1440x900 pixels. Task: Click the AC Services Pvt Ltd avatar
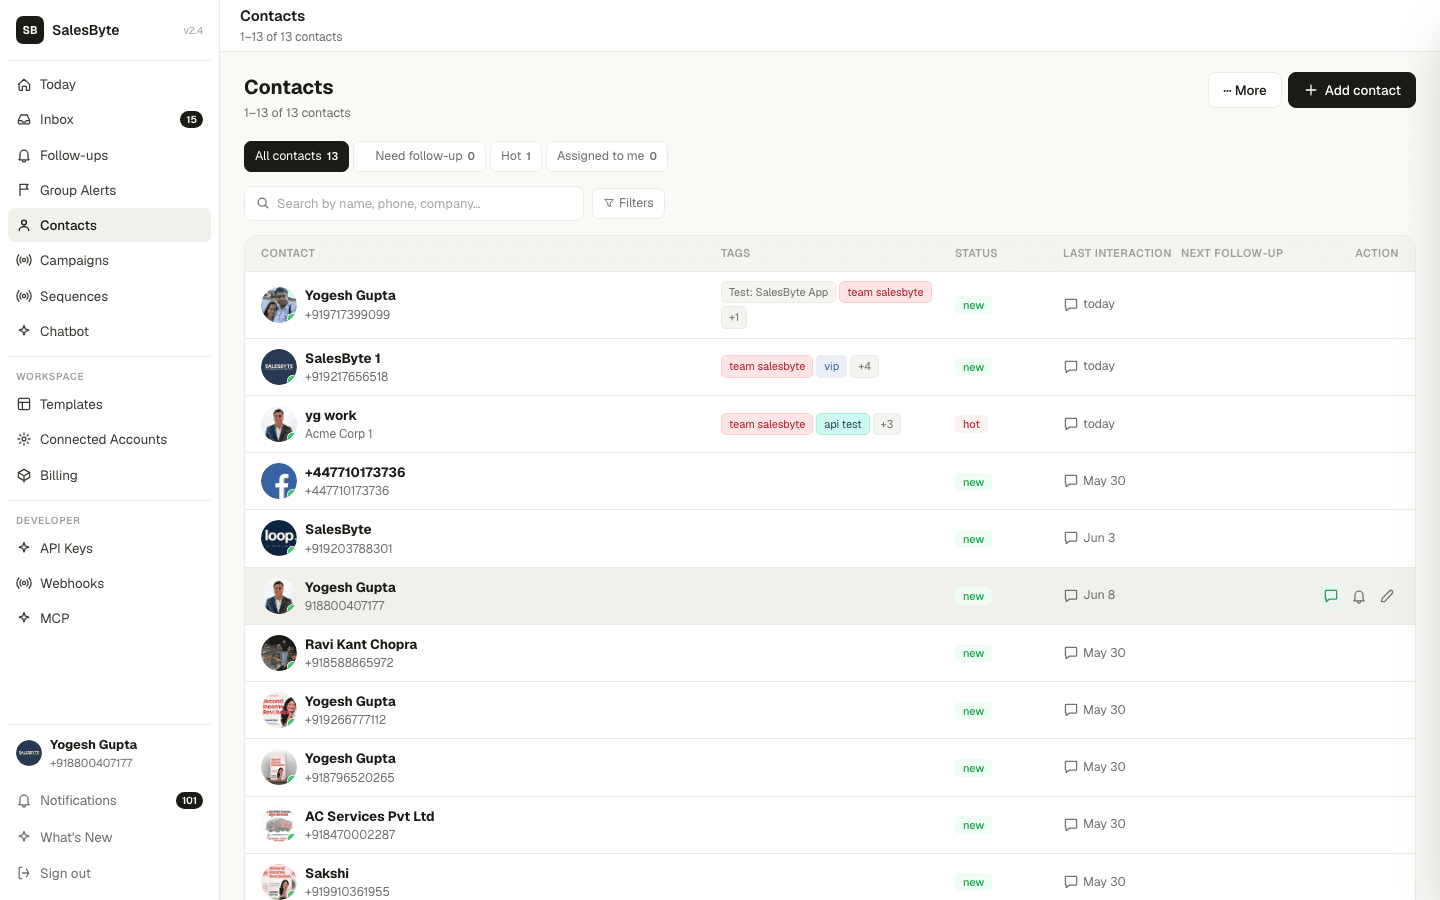[279, 825]
